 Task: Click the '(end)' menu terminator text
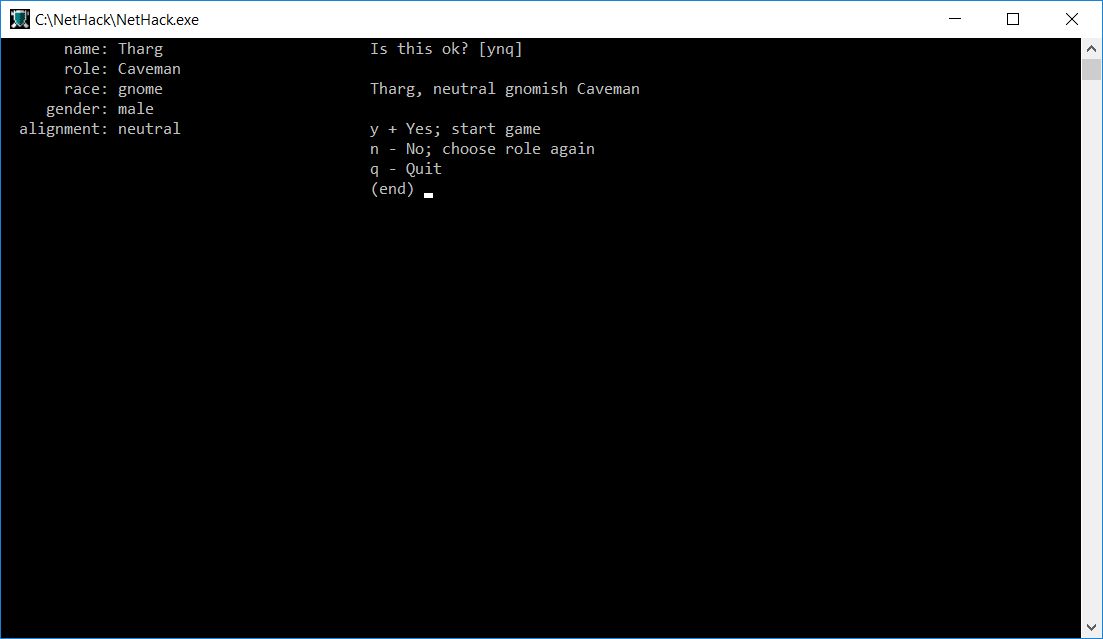pyautogui.click(x=393, y=189)
